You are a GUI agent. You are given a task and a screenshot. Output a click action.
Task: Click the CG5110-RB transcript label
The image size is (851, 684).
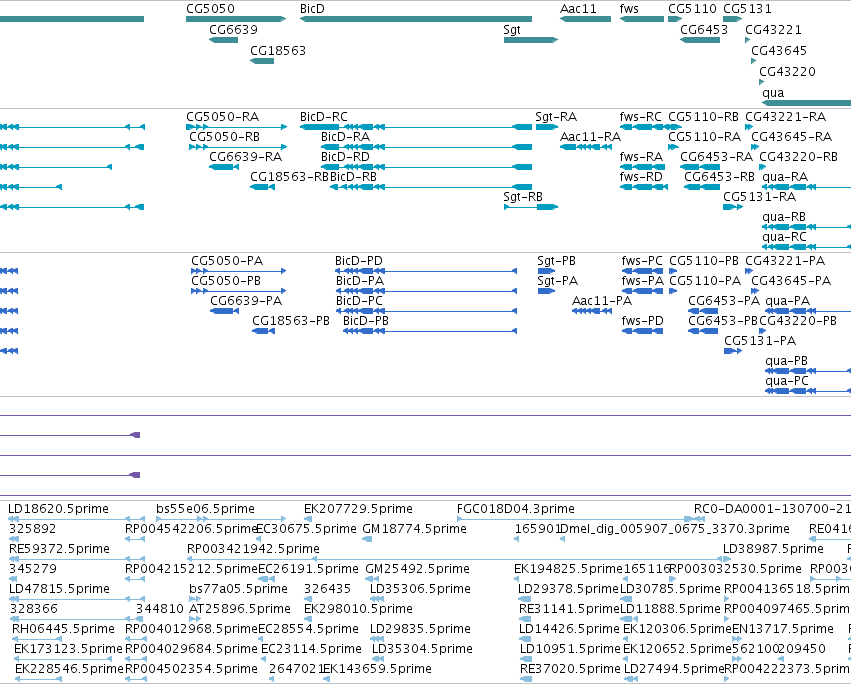point(703,117)
